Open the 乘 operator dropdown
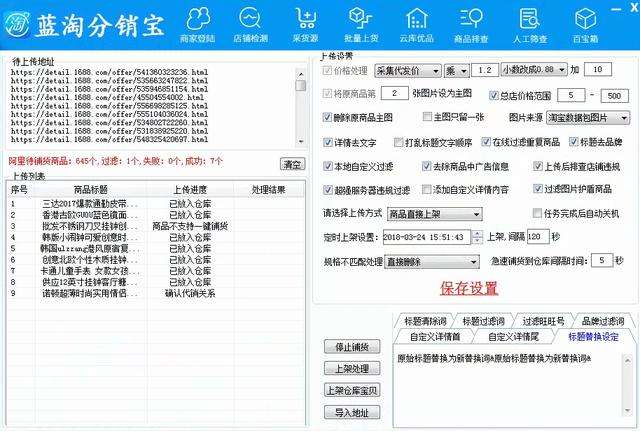The height and width of the screenshot is (431, 640). [456, 71]
